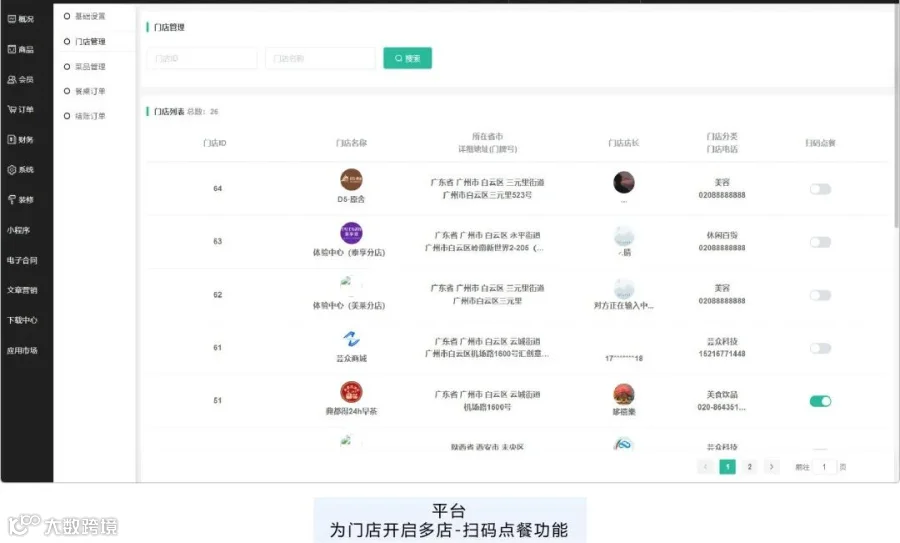Disable scan ordering for 舞都阁24h早茶
Screen dimensions: 900x543
click(820, 401)
